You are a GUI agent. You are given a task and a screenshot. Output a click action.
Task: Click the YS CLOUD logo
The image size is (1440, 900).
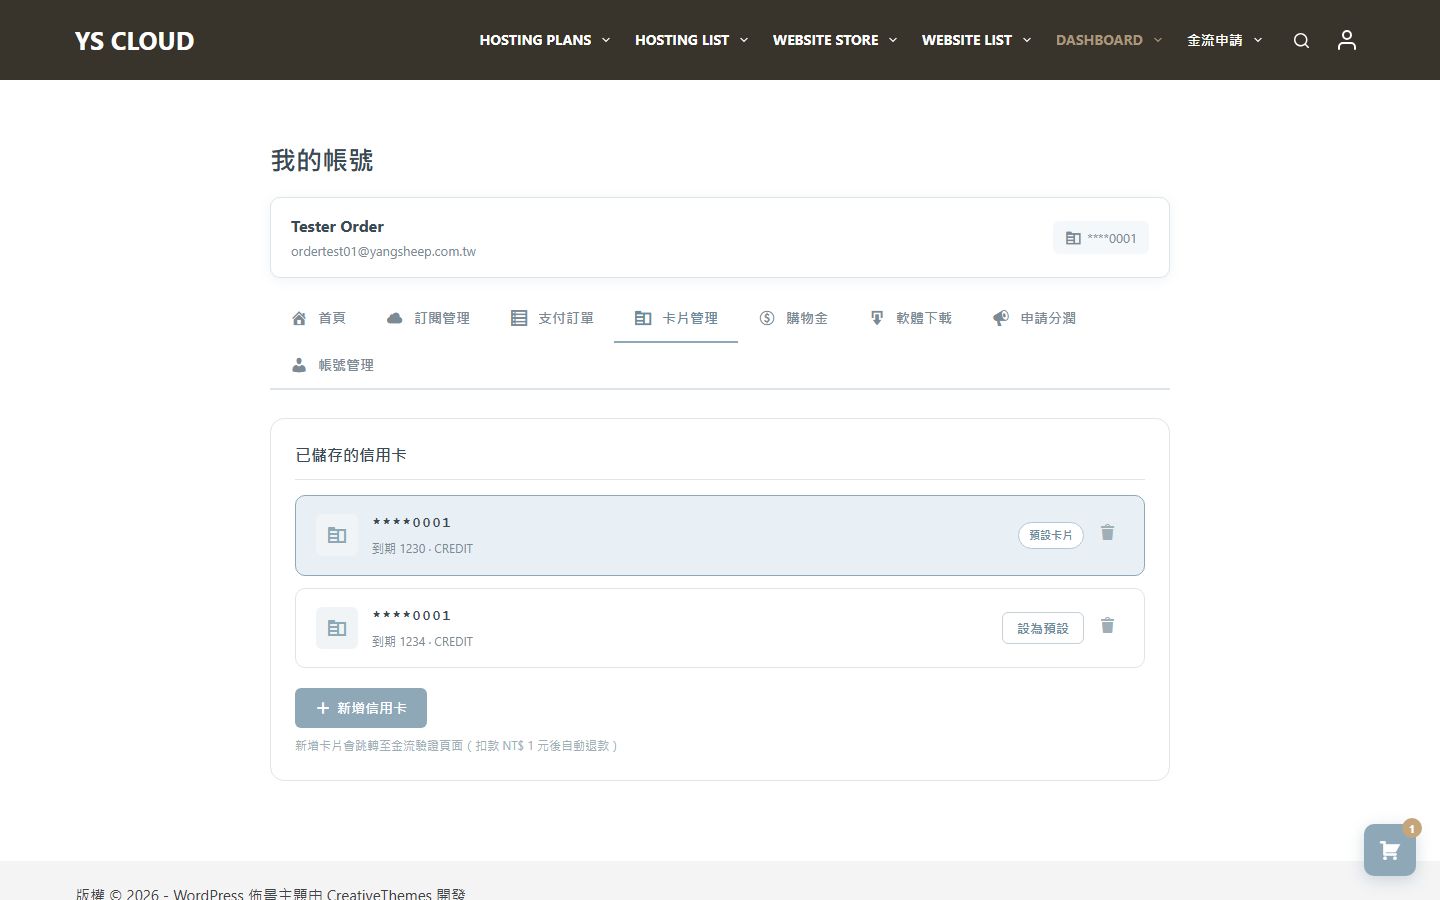tap(134, 41)
